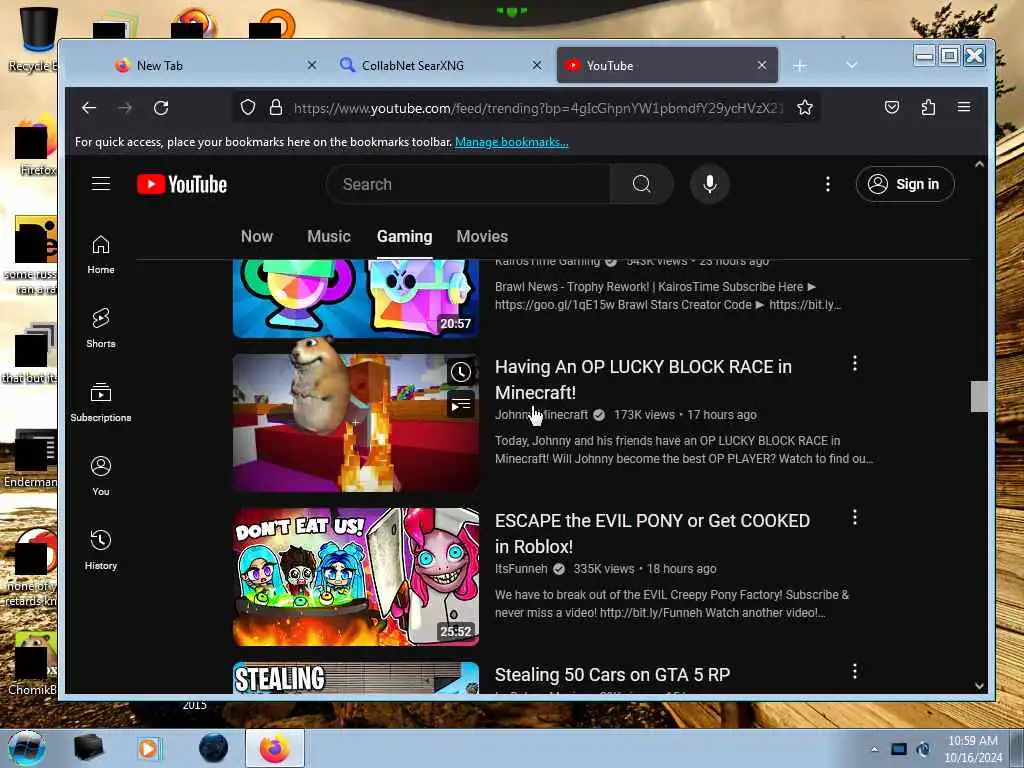The width and height of the screenshot is (1024, 768).
Task: Click Firefox icon in taskbar
Action: pyautogui.click(x=275, y=748)
